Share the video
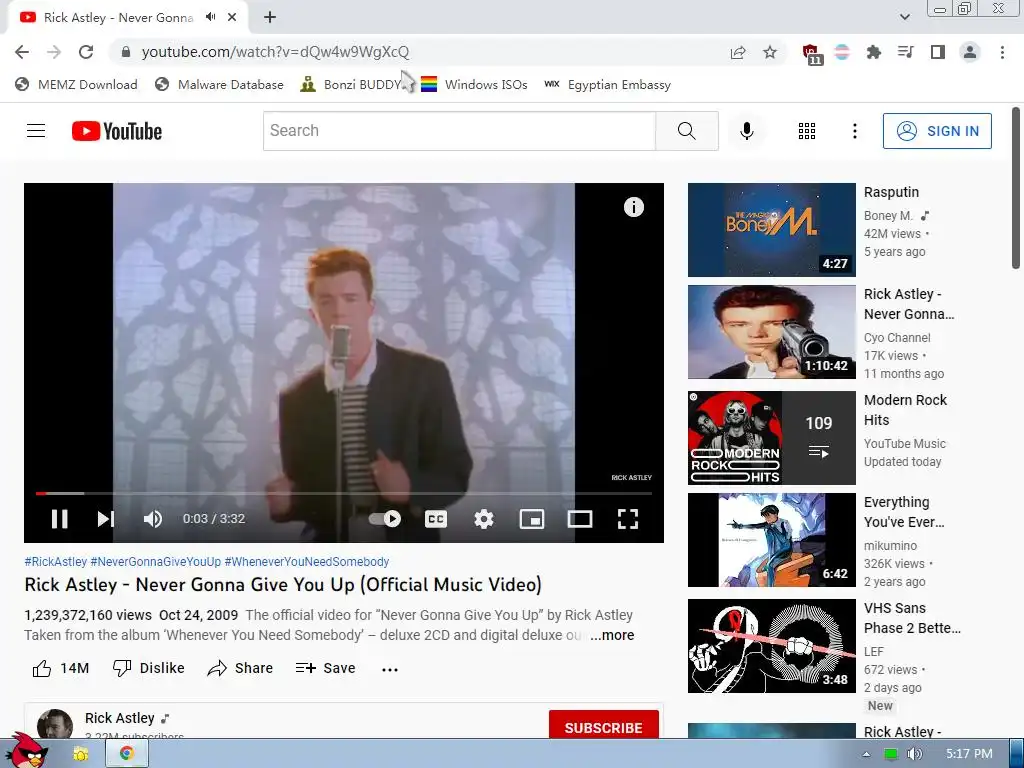 pos(240,668)
